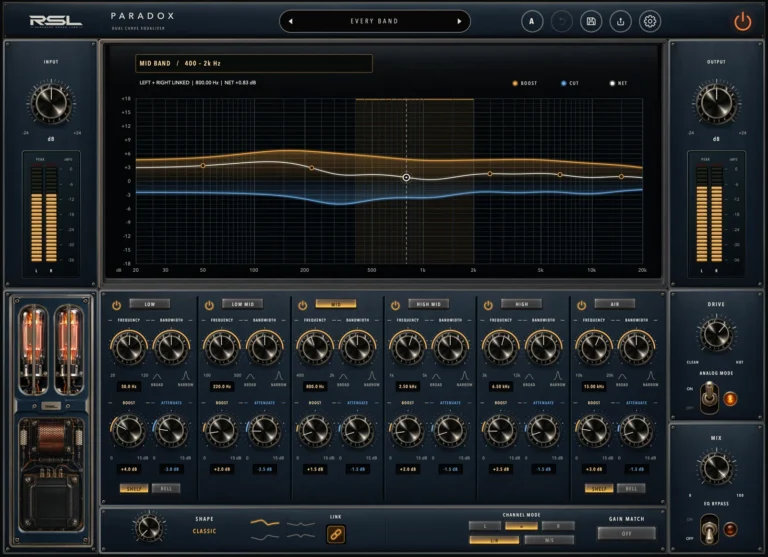This screenshot has width=768, height=557.
Task: Click the Shape knob in bottom strip
Action: (149, 528)
